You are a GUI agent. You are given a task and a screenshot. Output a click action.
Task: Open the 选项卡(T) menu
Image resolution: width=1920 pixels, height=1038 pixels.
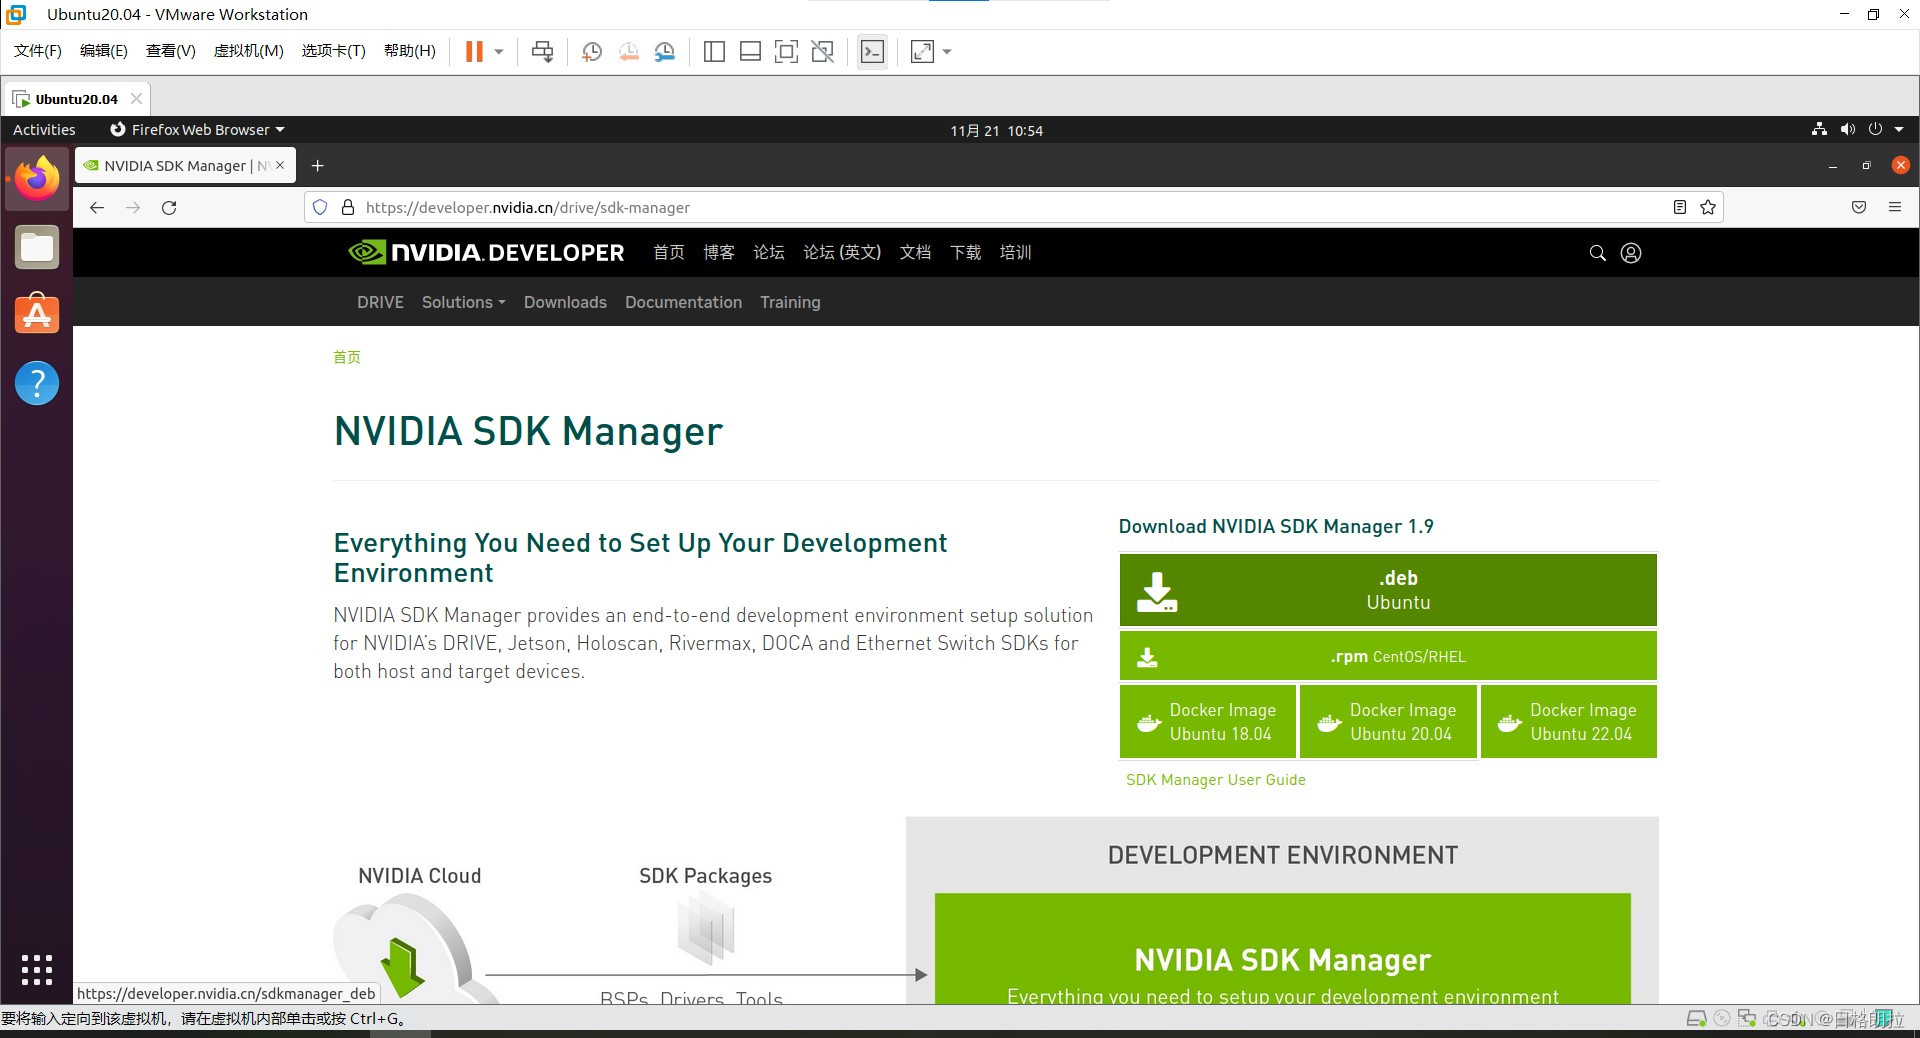(x=334, y=51)
